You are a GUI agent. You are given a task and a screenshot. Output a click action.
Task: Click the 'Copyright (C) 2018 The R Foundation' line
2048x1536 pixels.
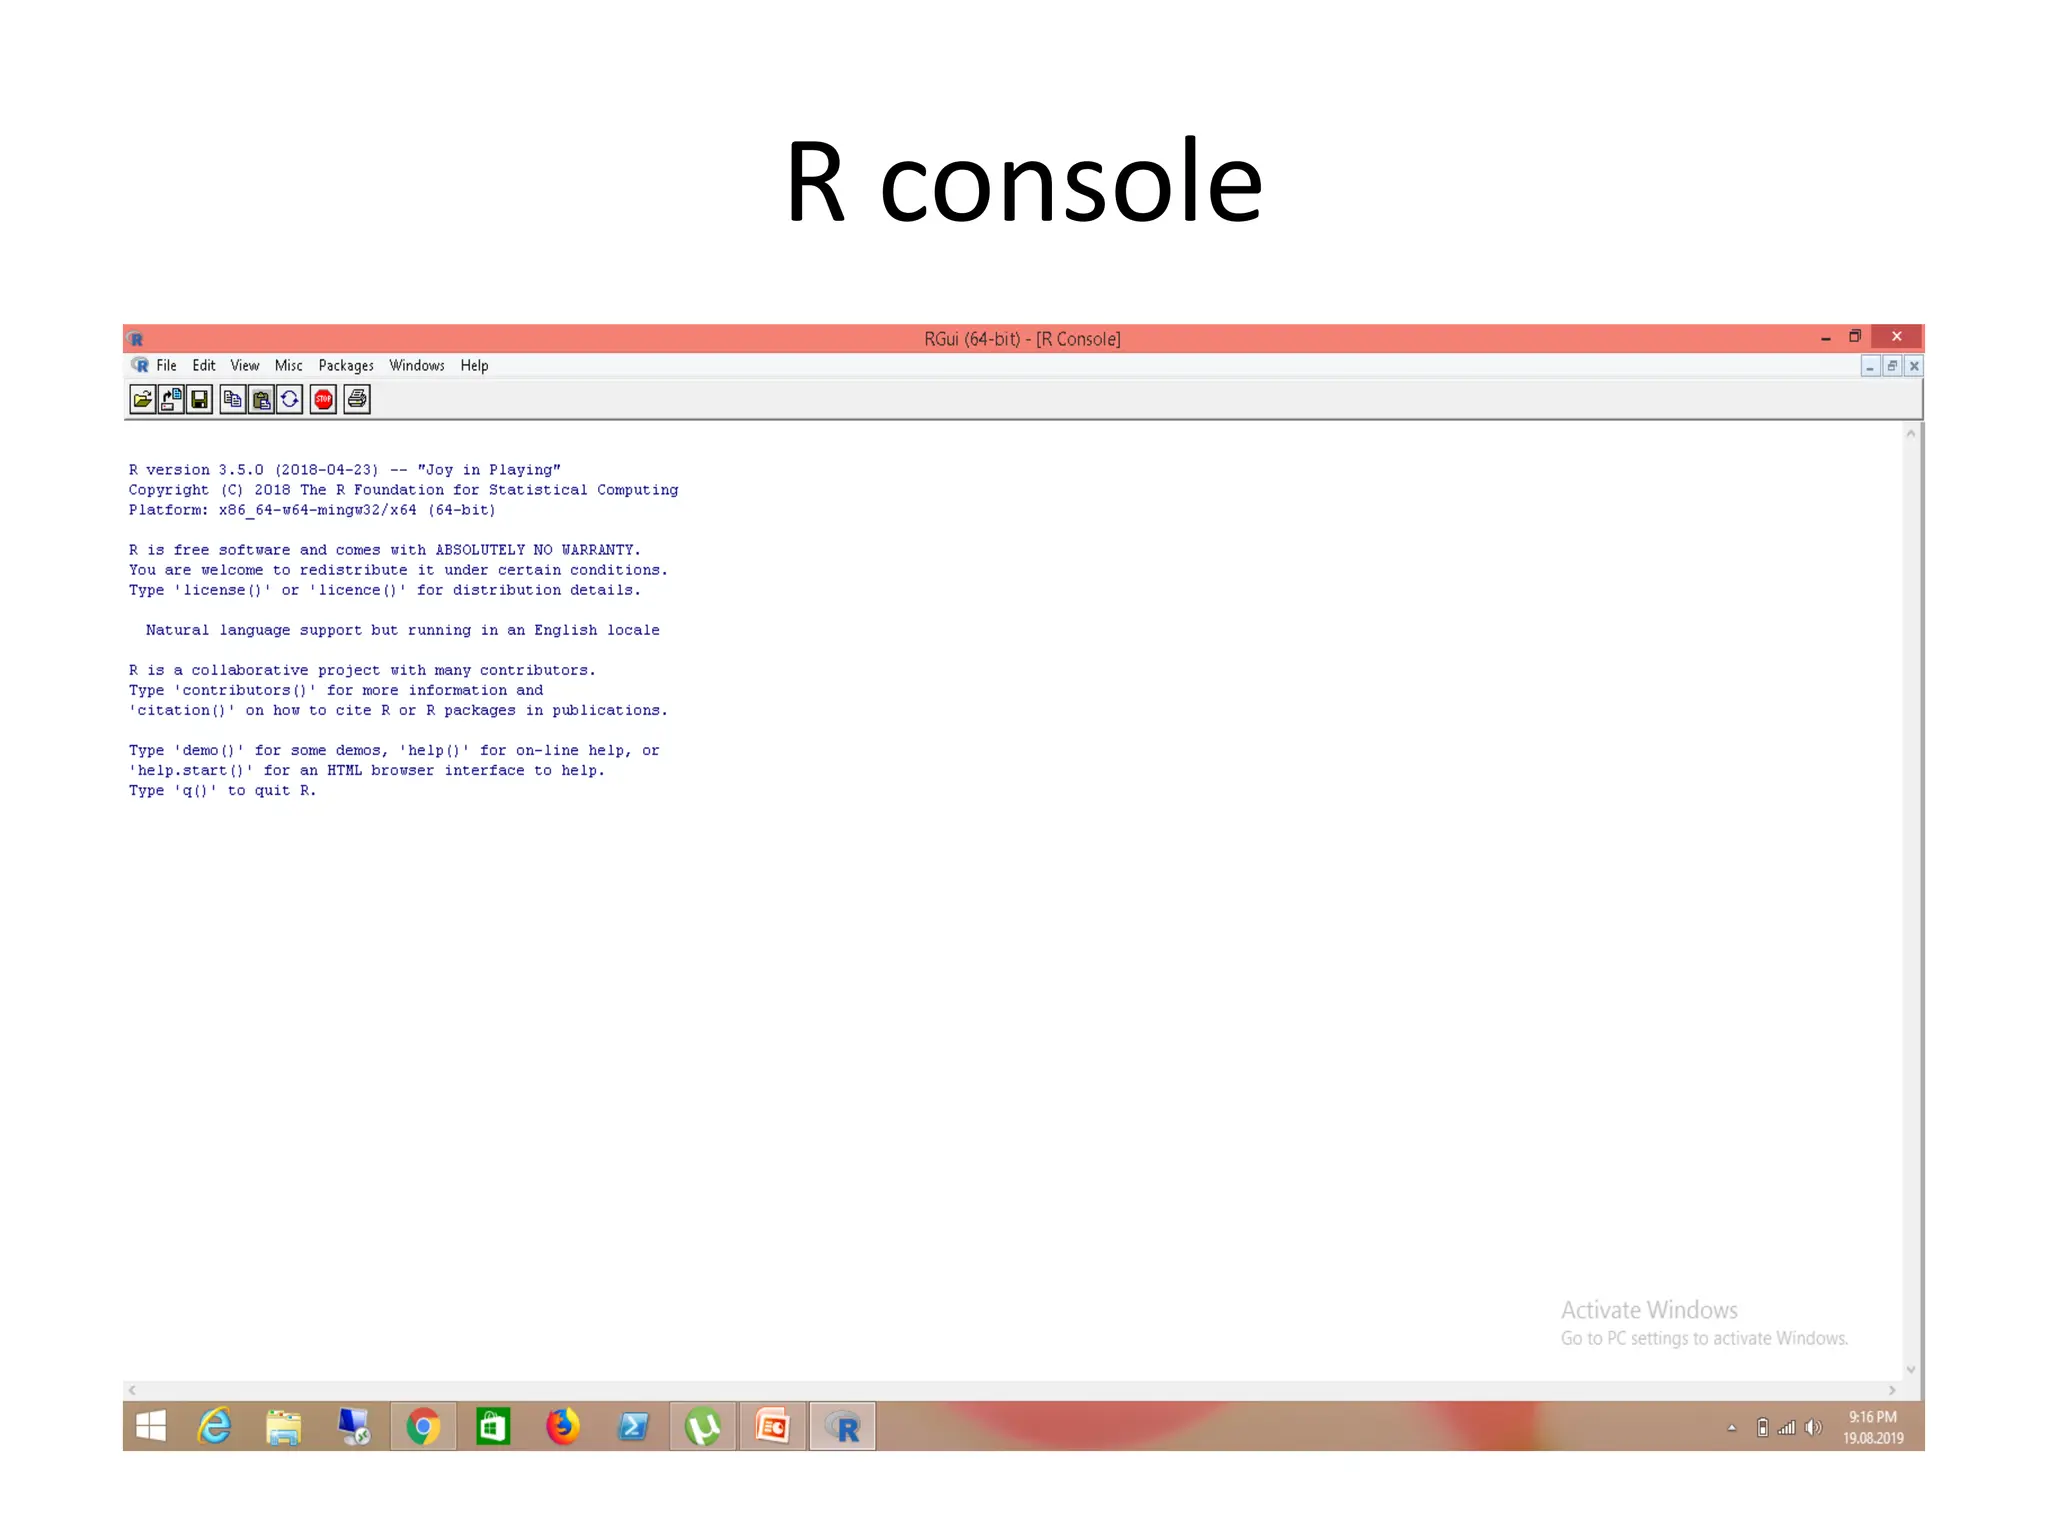tap(403, 490)
